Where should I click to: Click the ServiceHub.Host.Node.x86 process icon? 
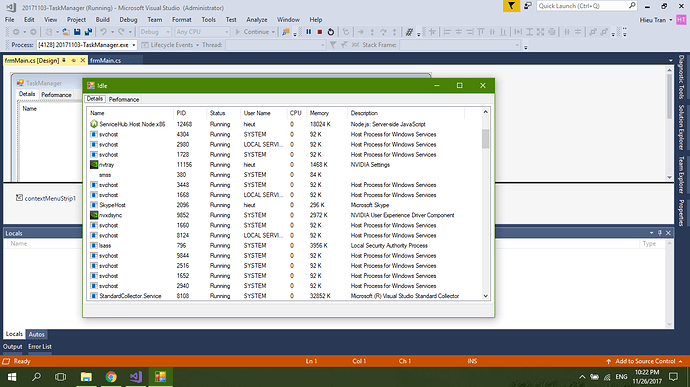[94, 124]
